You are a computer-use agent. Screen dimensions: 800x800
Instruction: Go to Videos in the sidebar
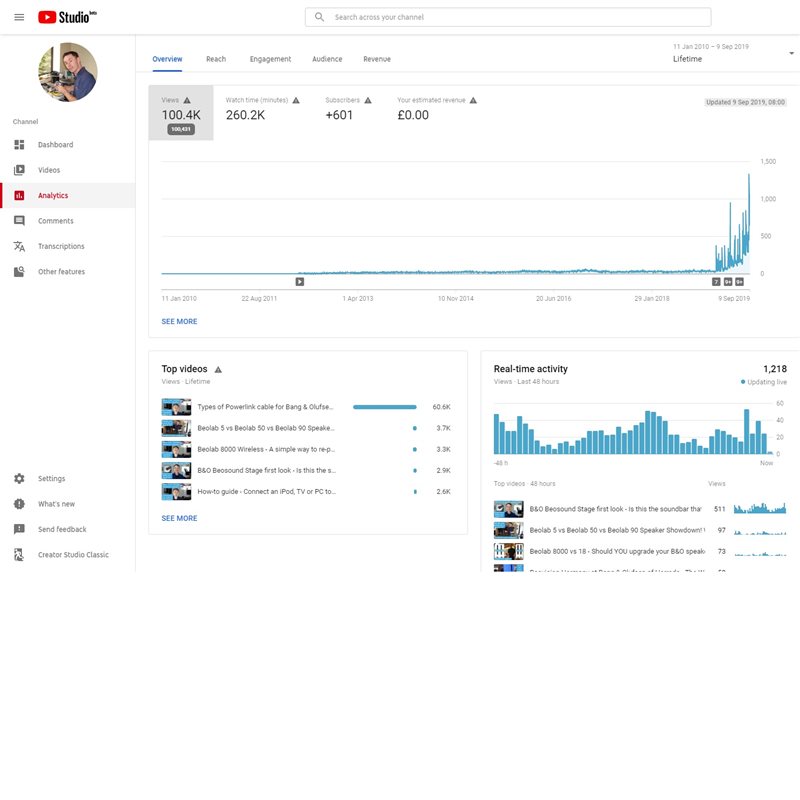click(x=49, y=170)
